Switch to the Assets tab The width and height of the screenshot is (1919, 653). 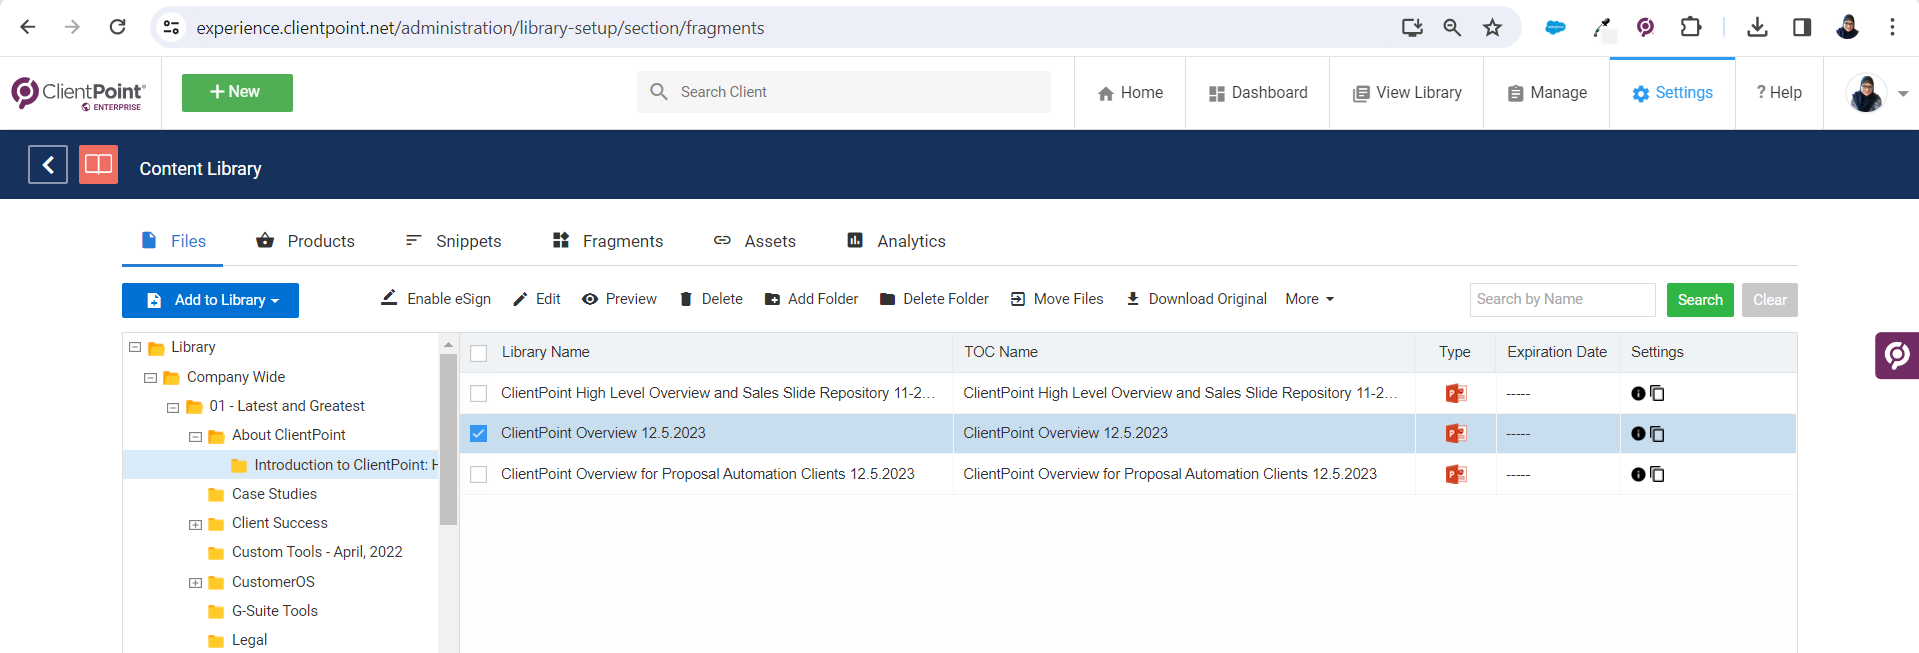[x=755, y=241]
